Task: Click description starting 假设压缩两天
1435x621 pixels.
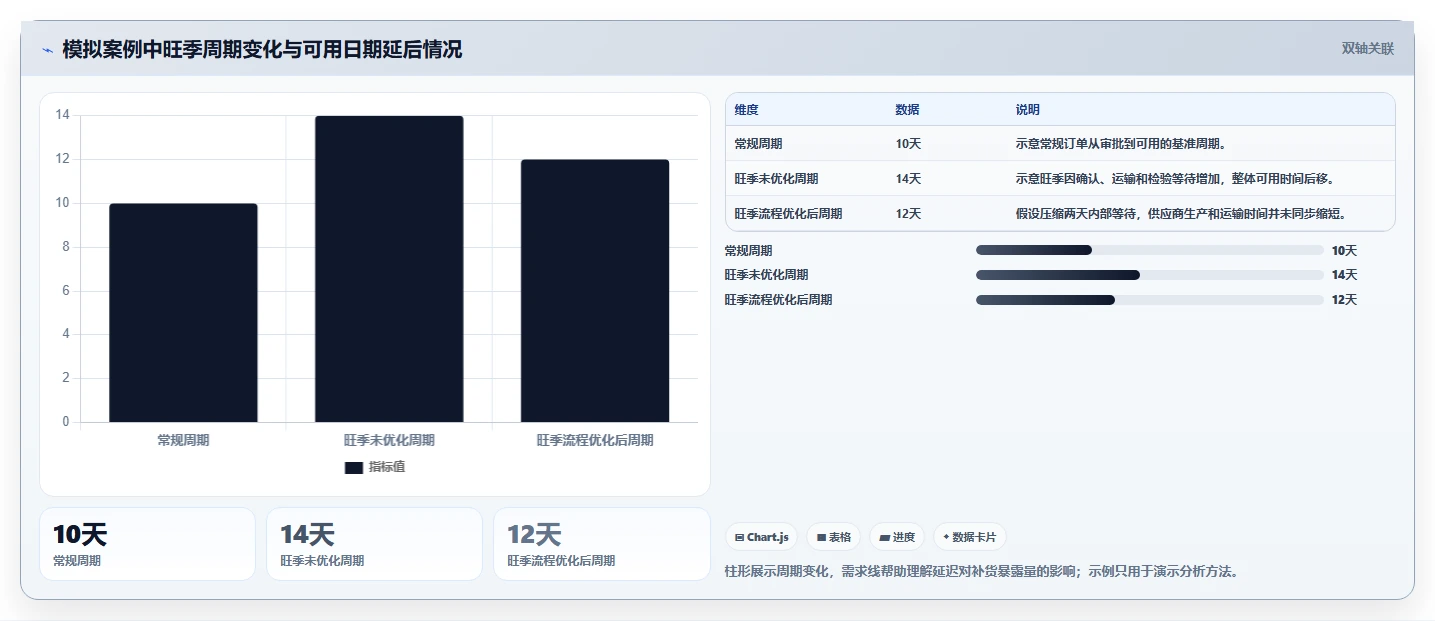Action: 1181,214
